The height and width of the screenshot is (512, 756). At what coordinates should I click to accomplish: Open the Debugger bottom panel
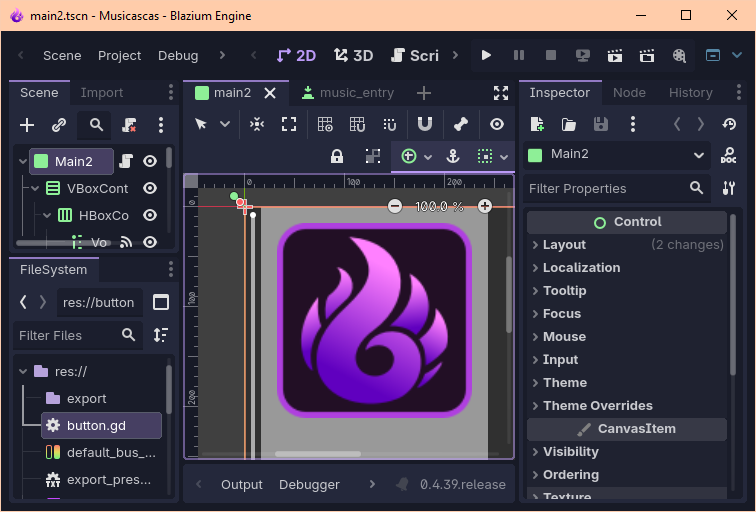point(309,485)
